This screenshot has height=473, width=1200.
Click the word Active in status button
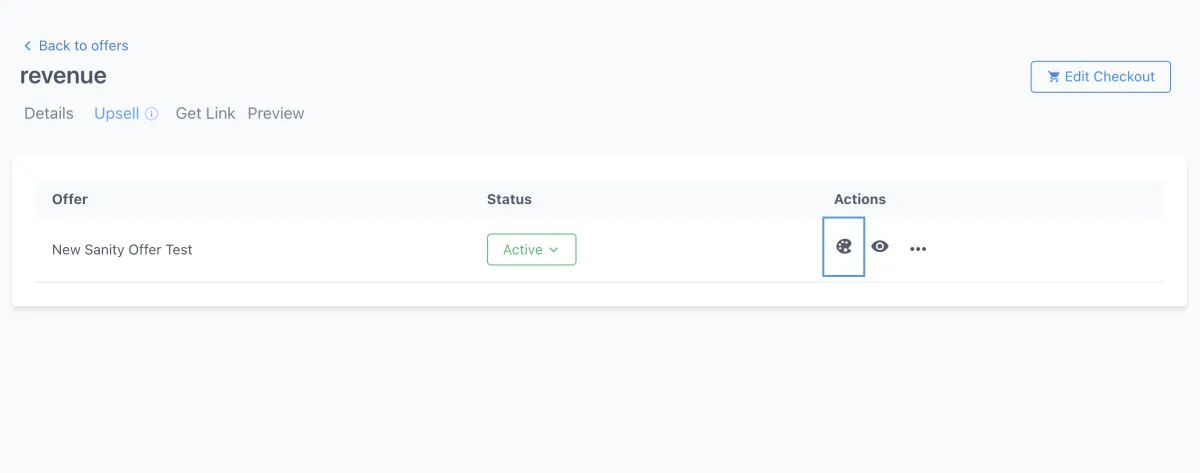coord(522,250)
